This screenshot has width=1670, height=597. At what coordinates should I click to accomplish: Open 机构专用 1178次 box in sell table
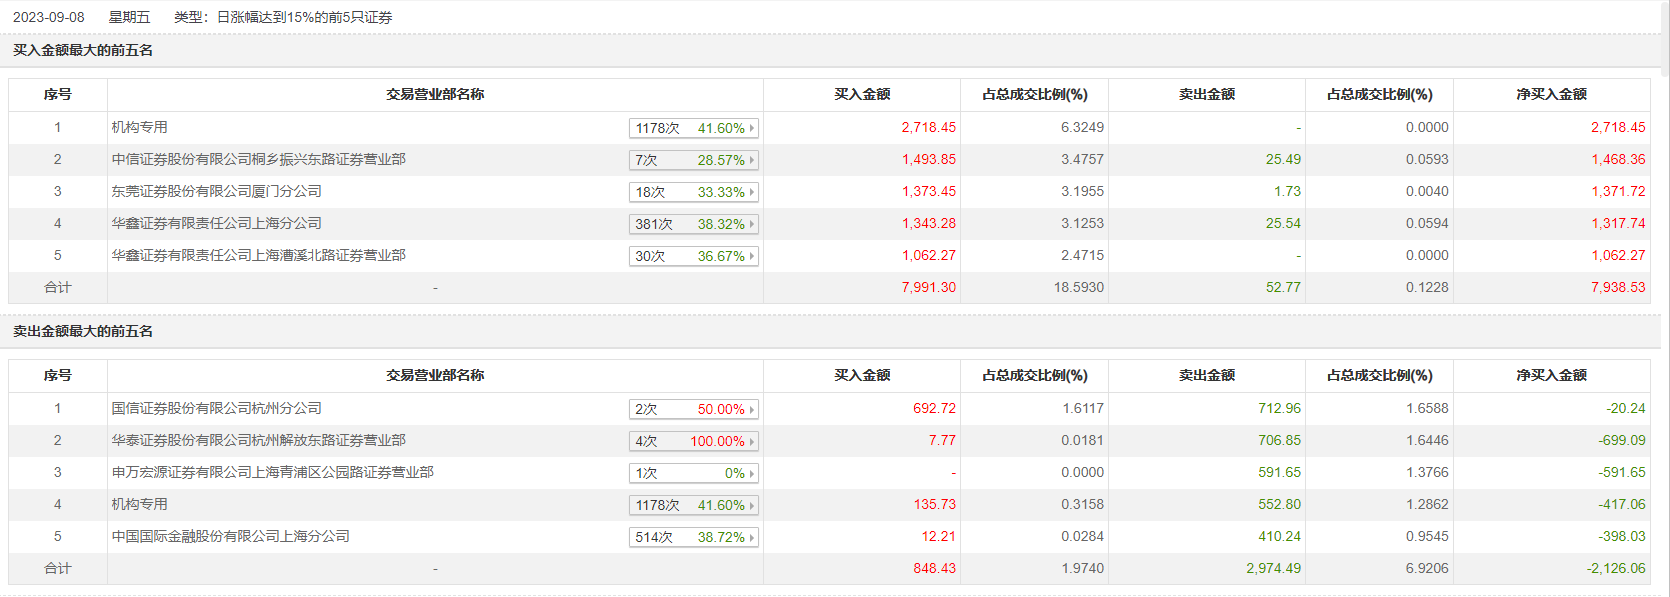(x=694, y=505)
